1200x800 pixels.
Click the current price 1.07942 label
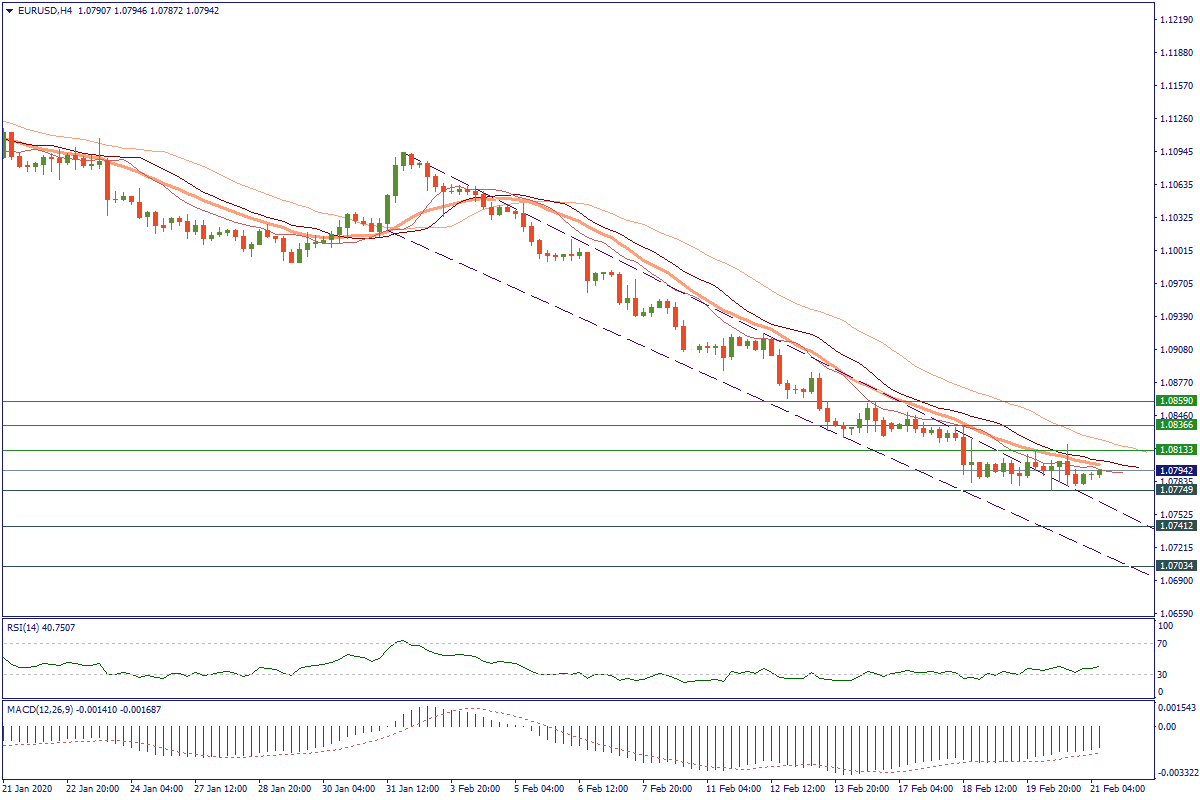pos(1176,470)
